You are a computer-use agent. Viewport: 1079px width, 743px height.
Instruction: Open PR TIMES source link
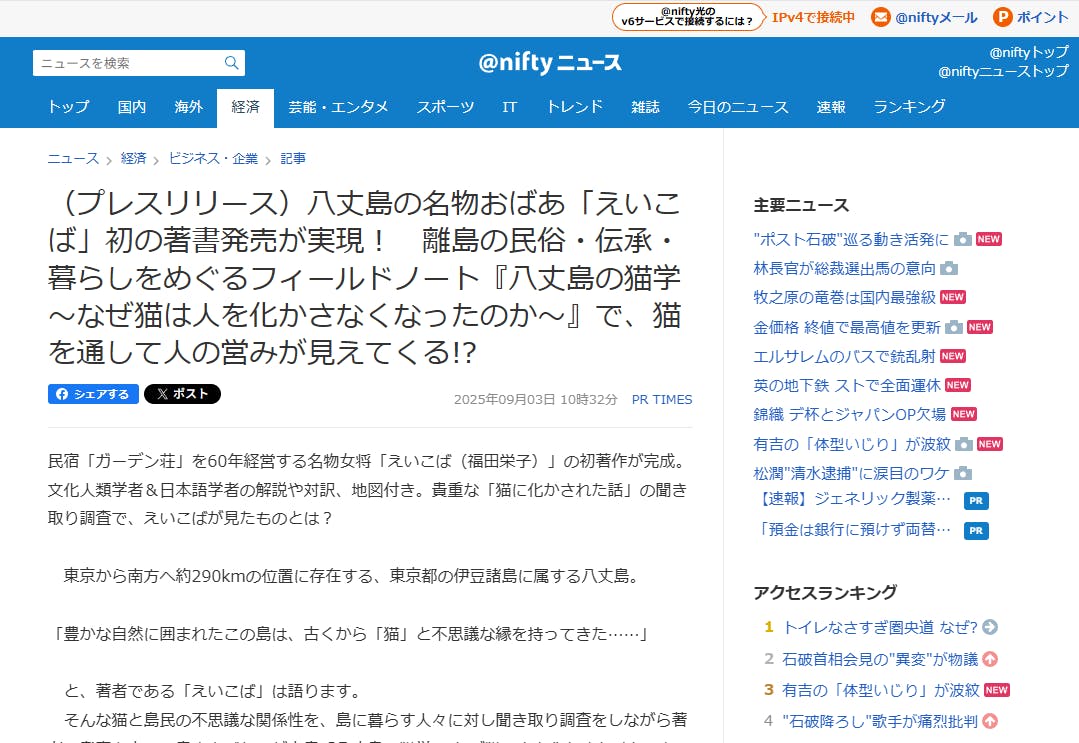pos(661,399)
